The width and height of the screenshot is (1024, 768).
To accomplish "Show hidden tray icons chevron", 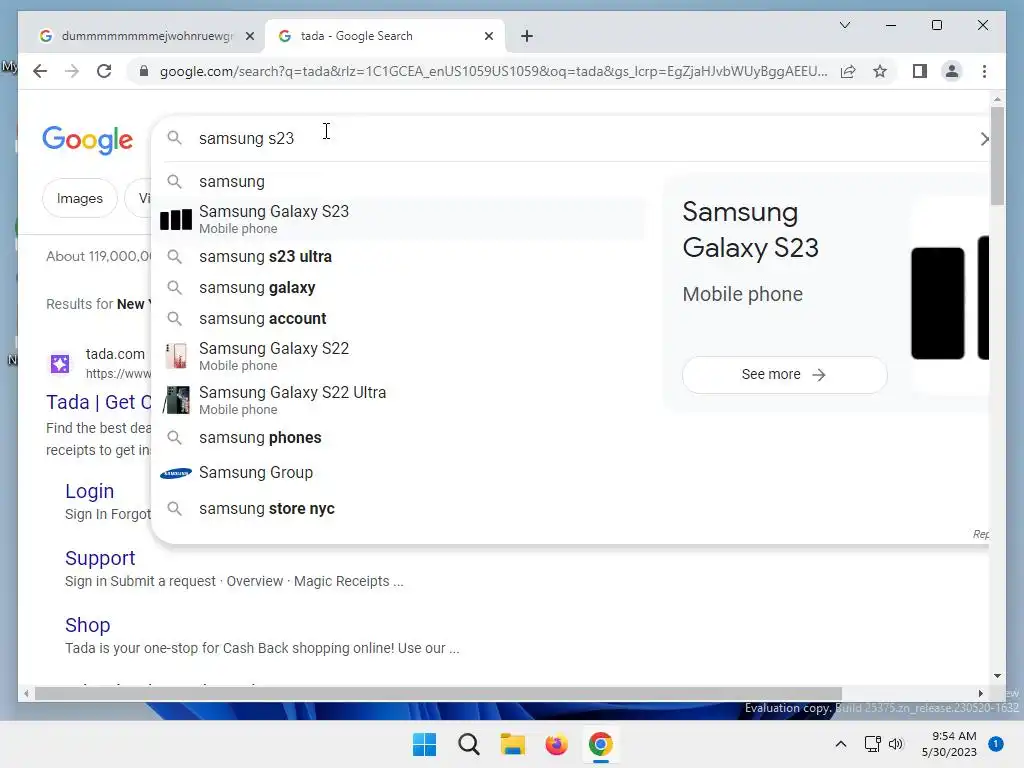I will [840, 744].
